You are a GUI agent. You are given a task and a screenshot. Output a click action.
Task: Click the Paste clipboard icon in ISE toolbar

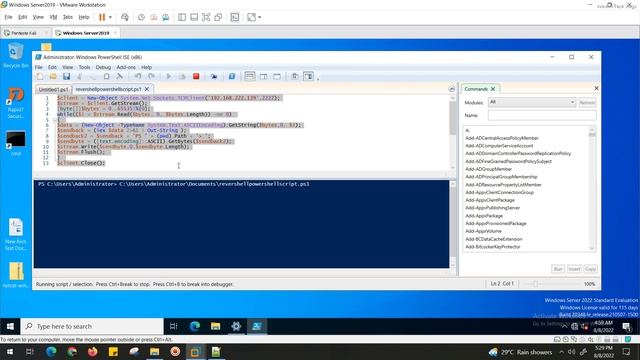pos(107,76)
